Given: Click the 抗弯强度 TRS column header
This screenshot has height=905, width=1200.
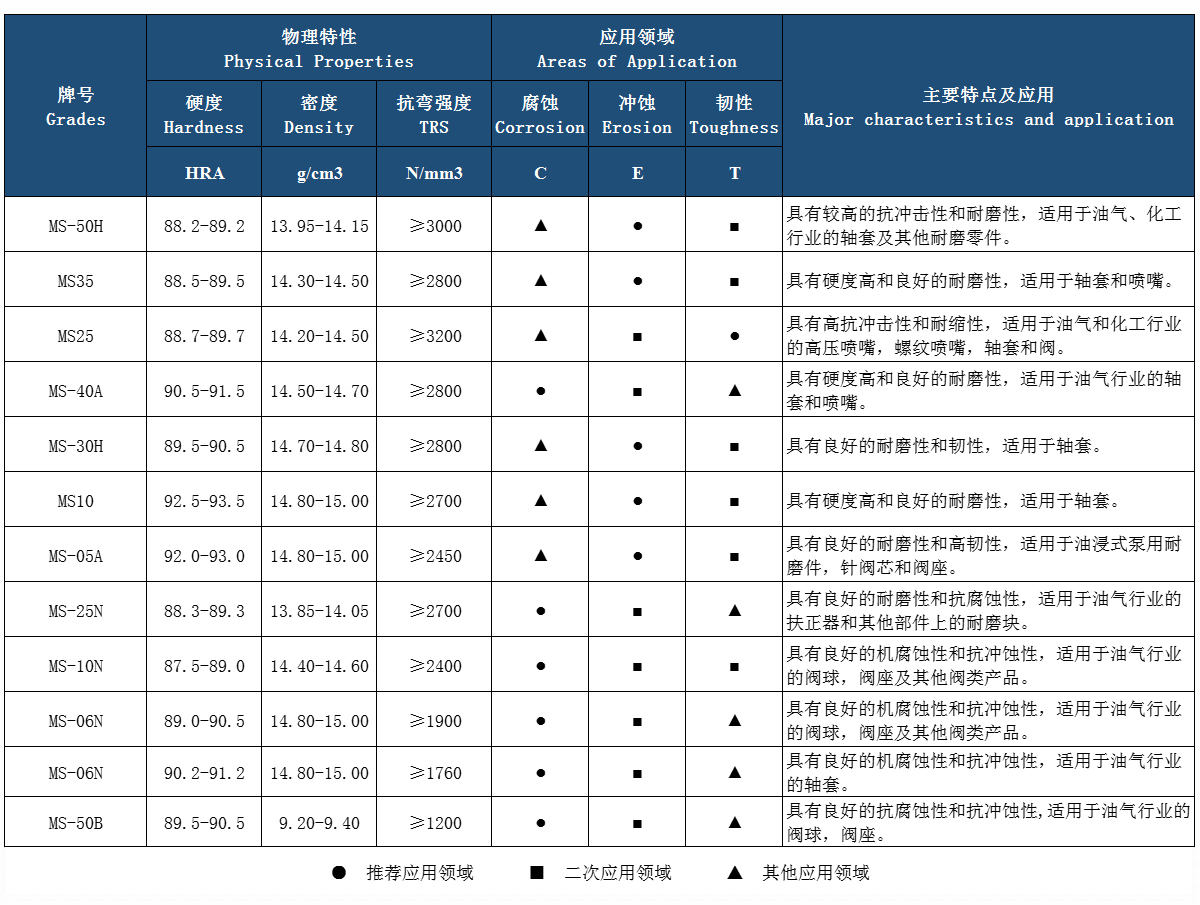Looking at the screenshot, I should point(434,114).
